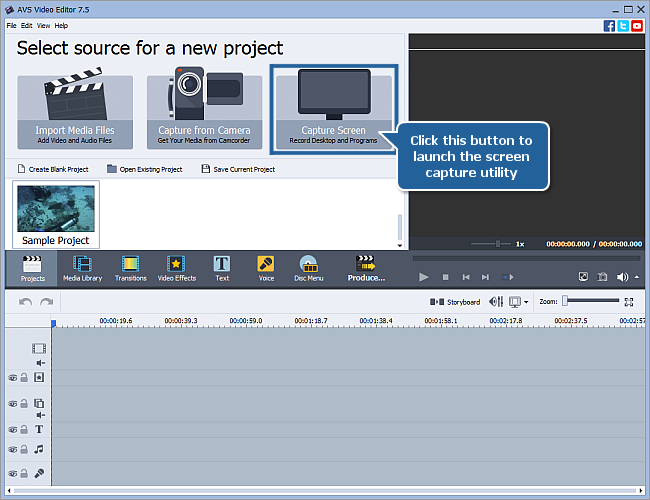Go to the previous frame
650x500 pixels.
(x=466, y=277)
